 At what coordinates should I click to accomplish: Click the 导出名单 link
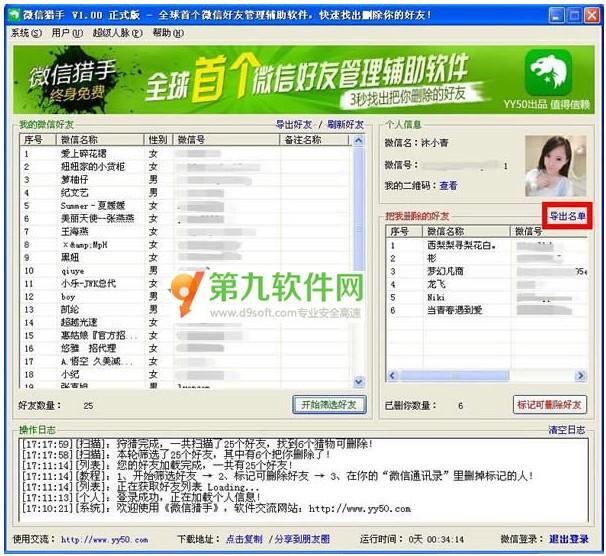[567, 216]
